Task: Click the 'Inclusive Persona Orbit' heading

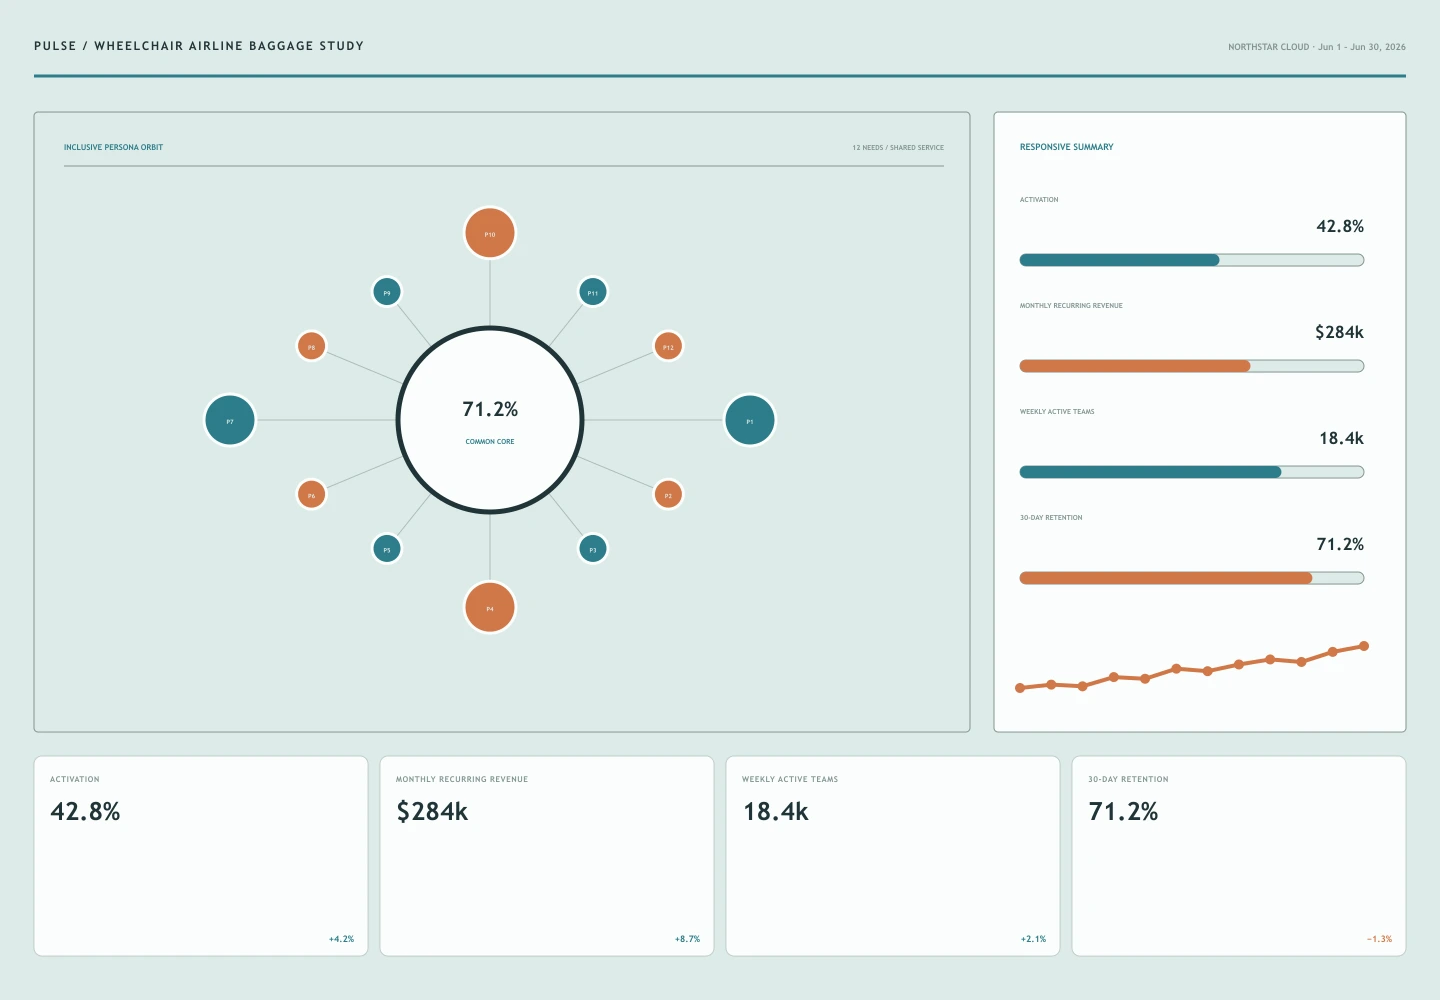Action: pyautogui.click(x=113, y=147)
